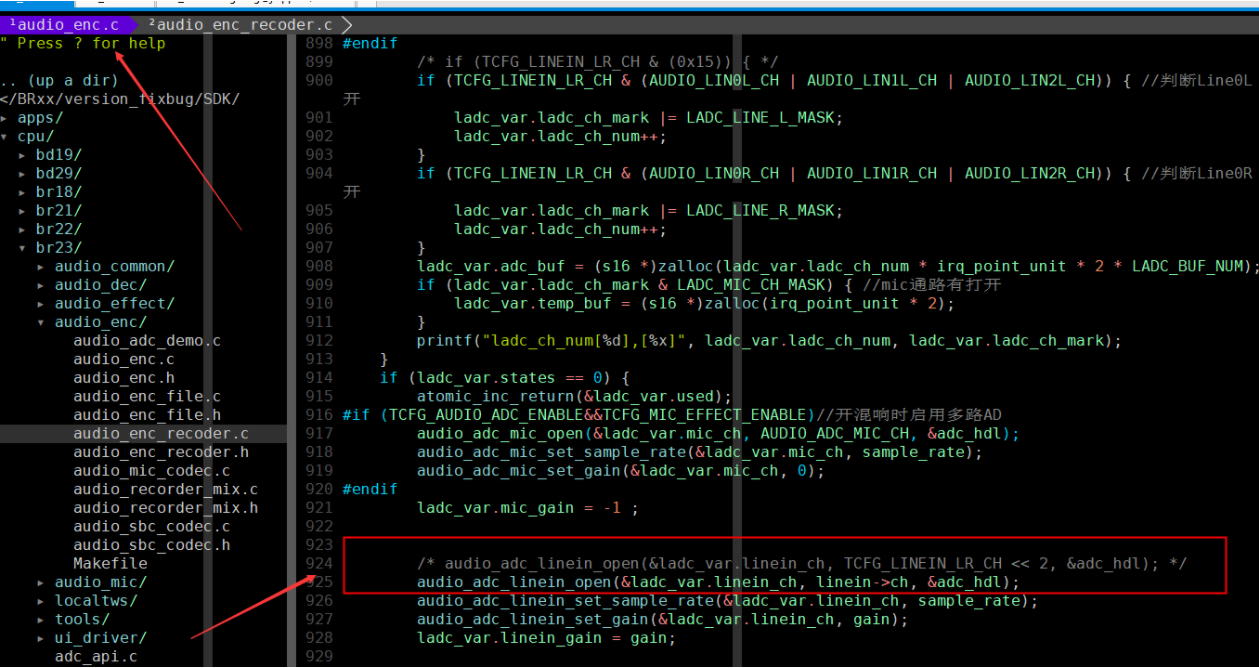The height and width of the screenshot is (668, 1259).
Task: Click the audio_adc_linein_set_sample_rate line
Action: click(x=727, y=601)
